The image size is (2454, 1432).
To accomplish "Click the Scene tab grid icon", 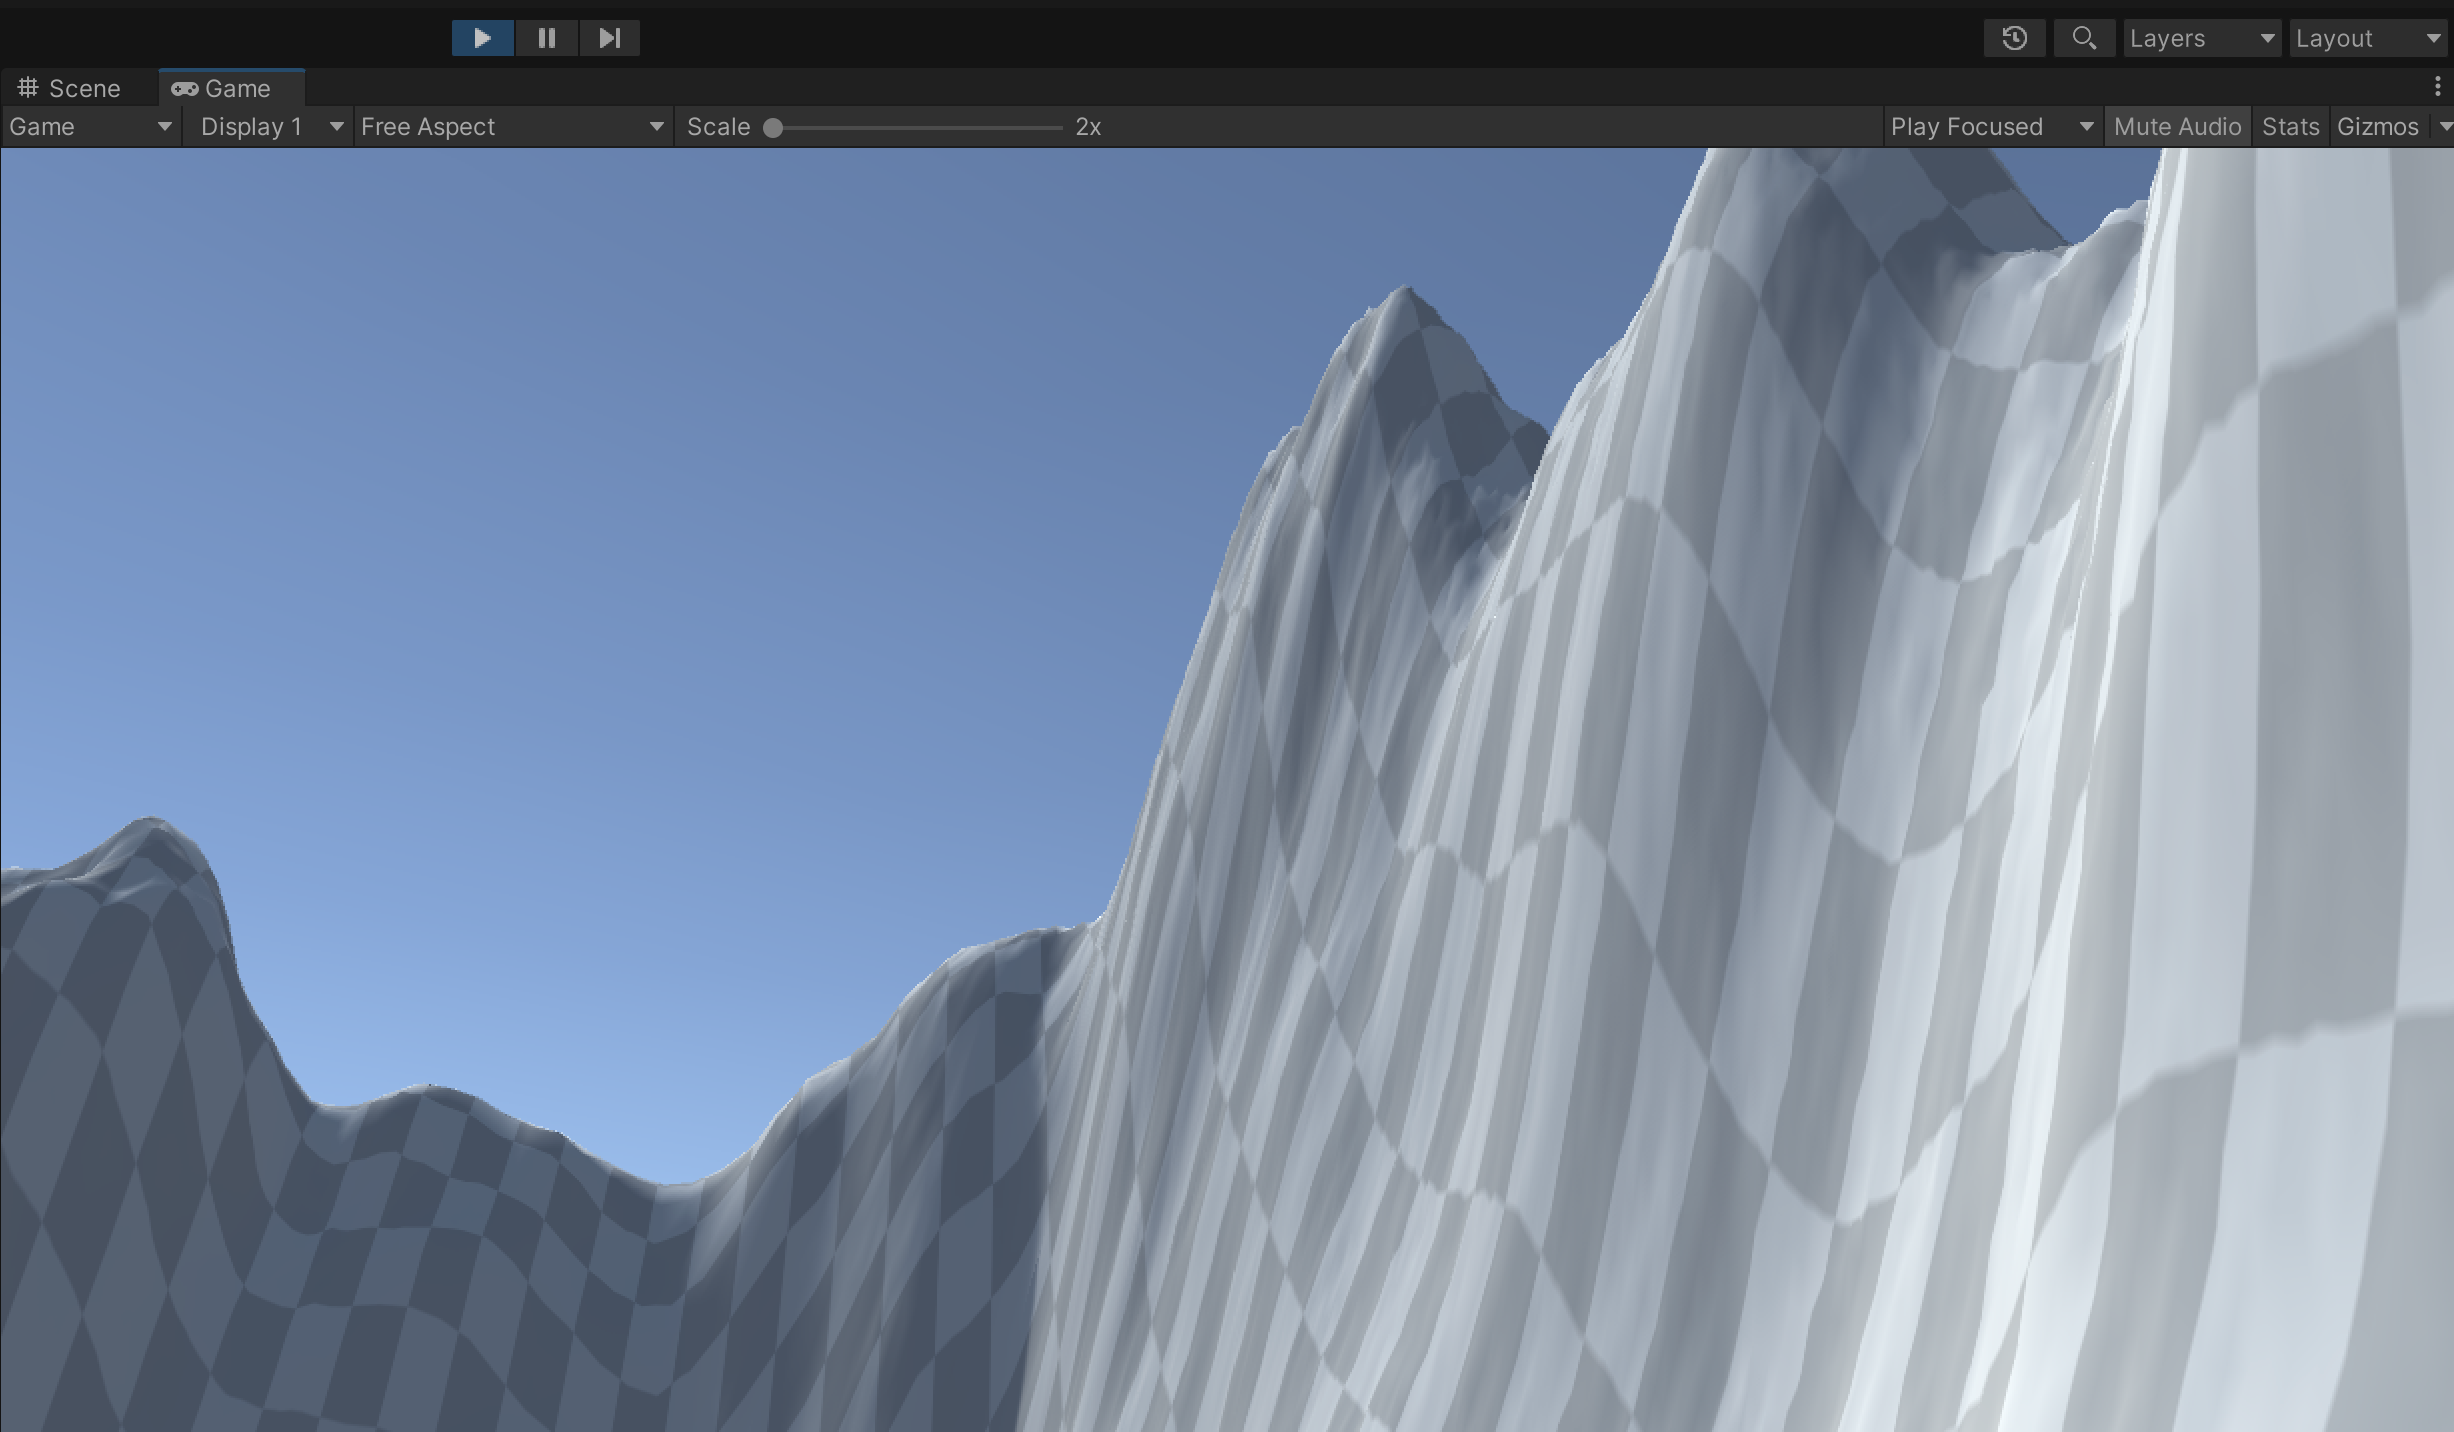I will click(x=28, y=88).
